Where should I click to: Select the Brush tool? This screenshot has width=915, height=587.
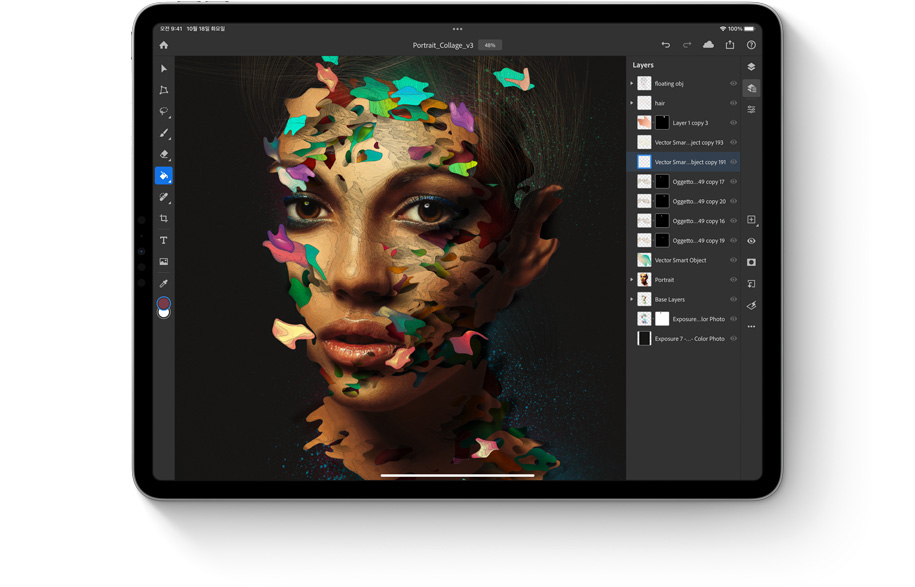(x=164, y=133)
